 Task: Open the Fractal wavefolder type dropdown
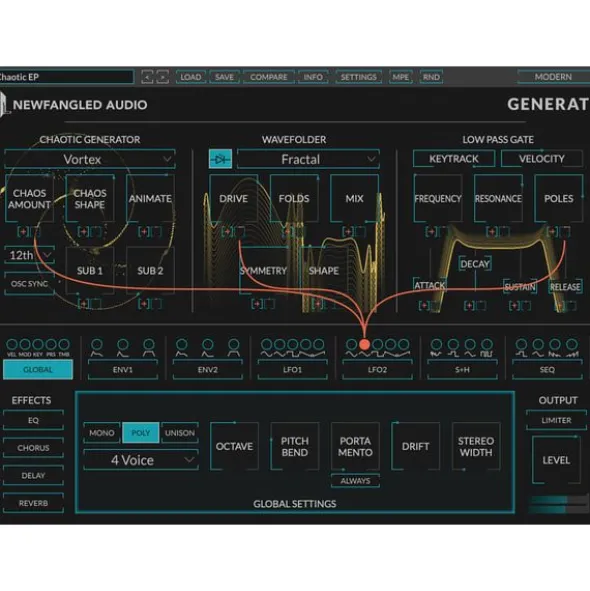tap(308, 159)
